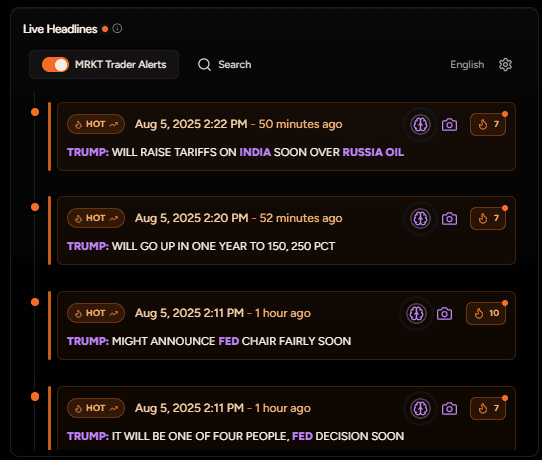Click the search magnifier icon
Viewport: 542px width, 460px height.
[x=204, y=65]
